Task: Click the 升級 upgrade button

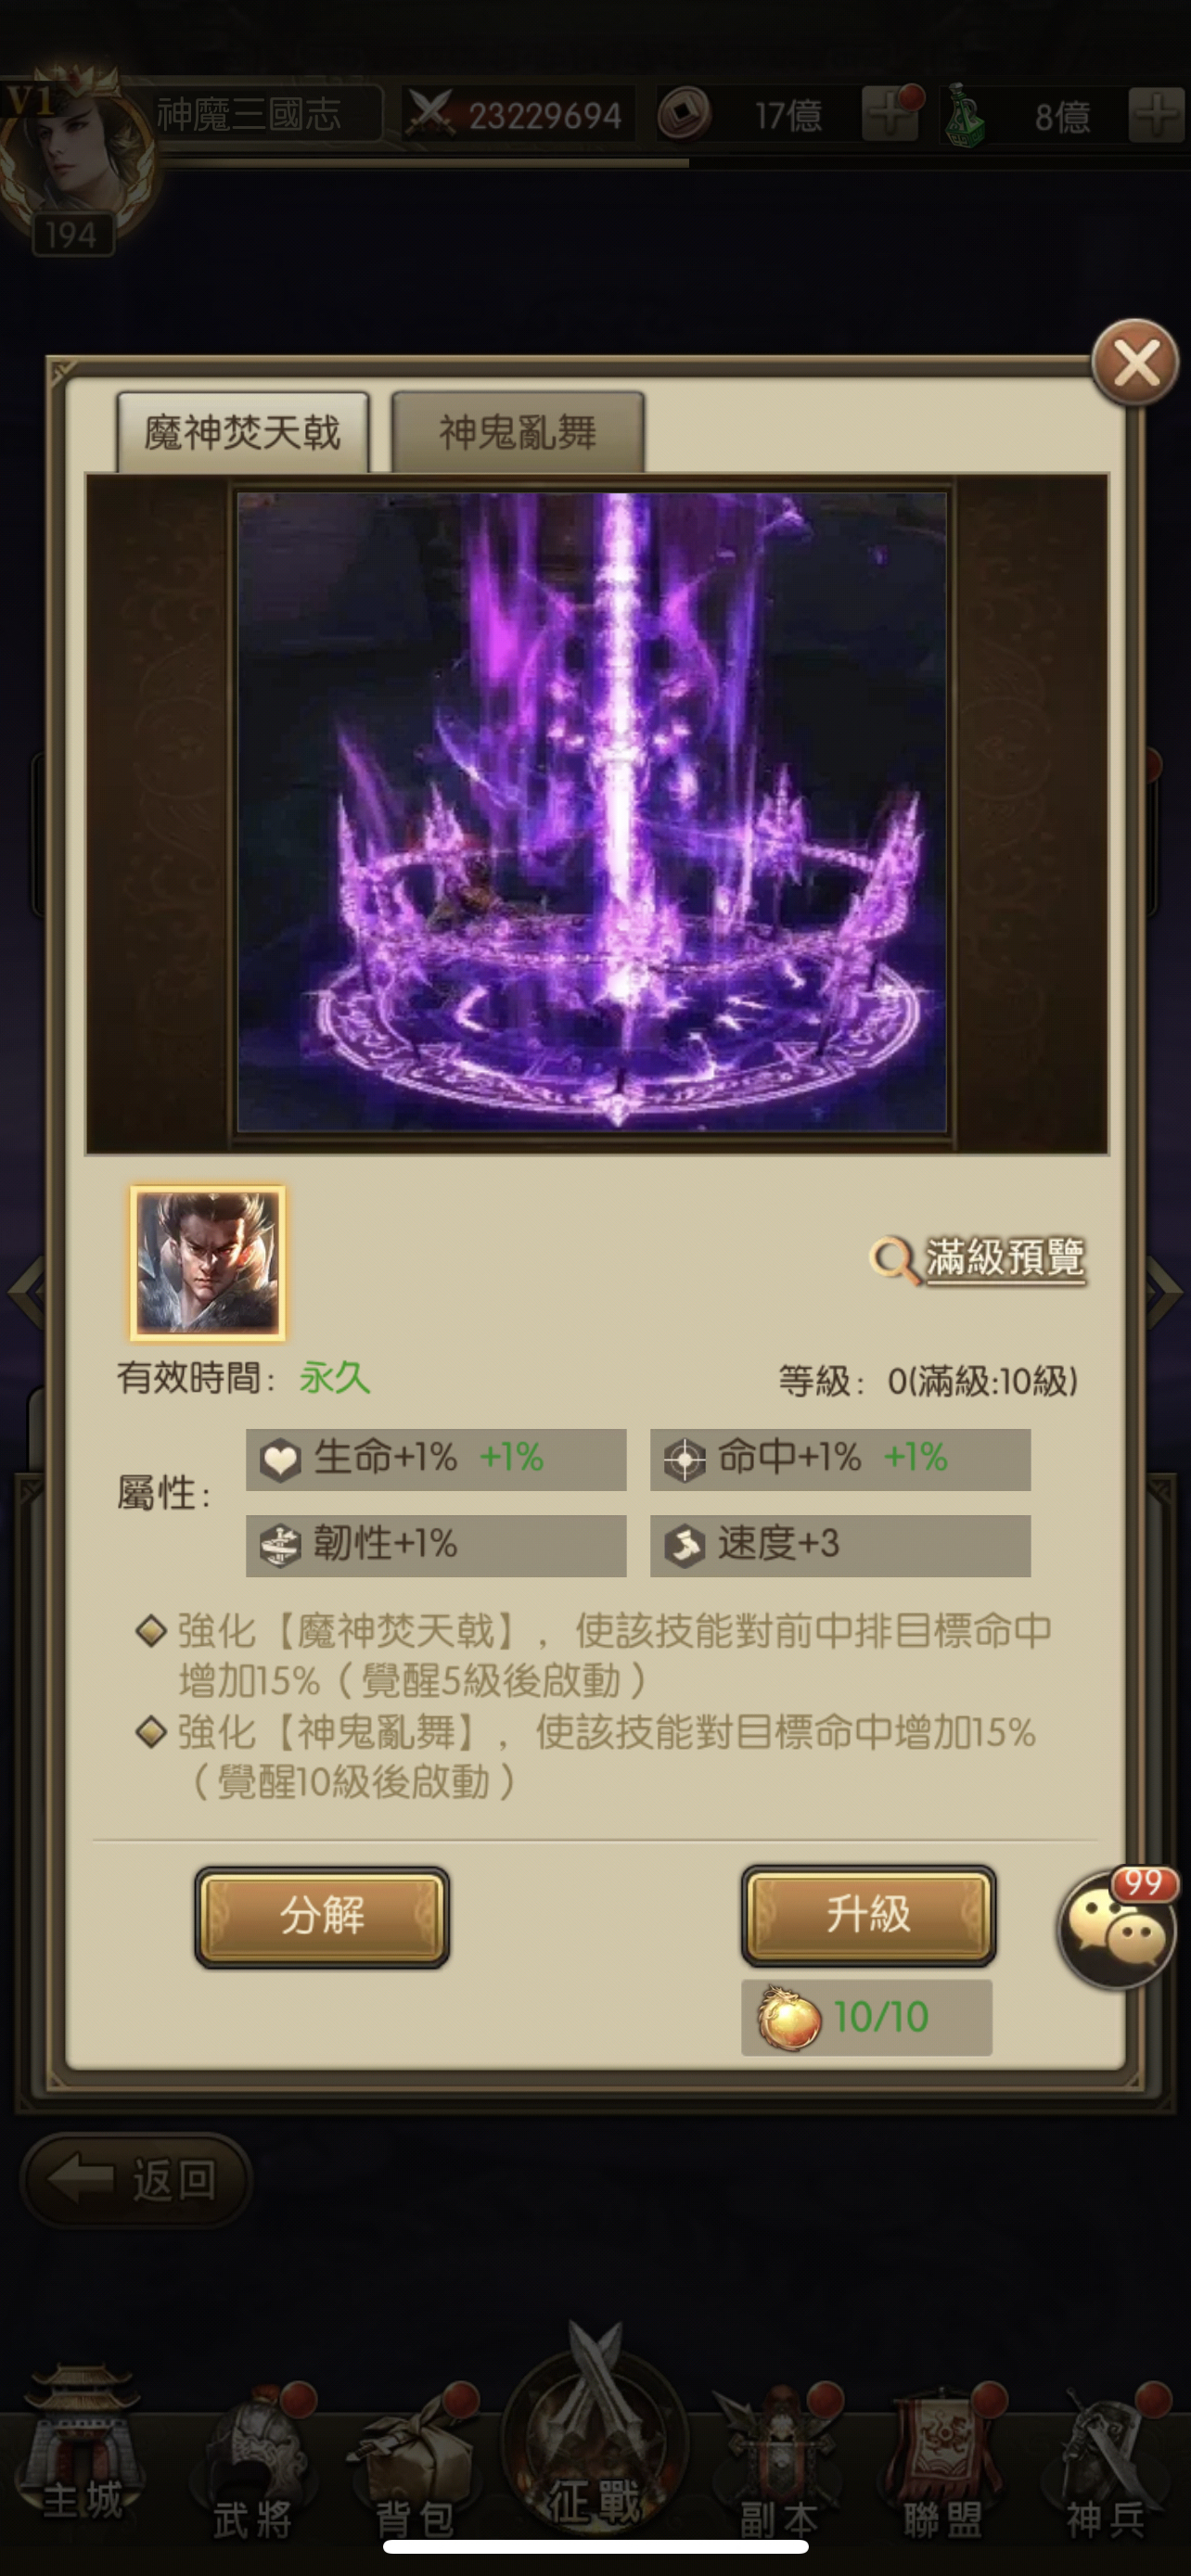Action: tap(868, 1914)
